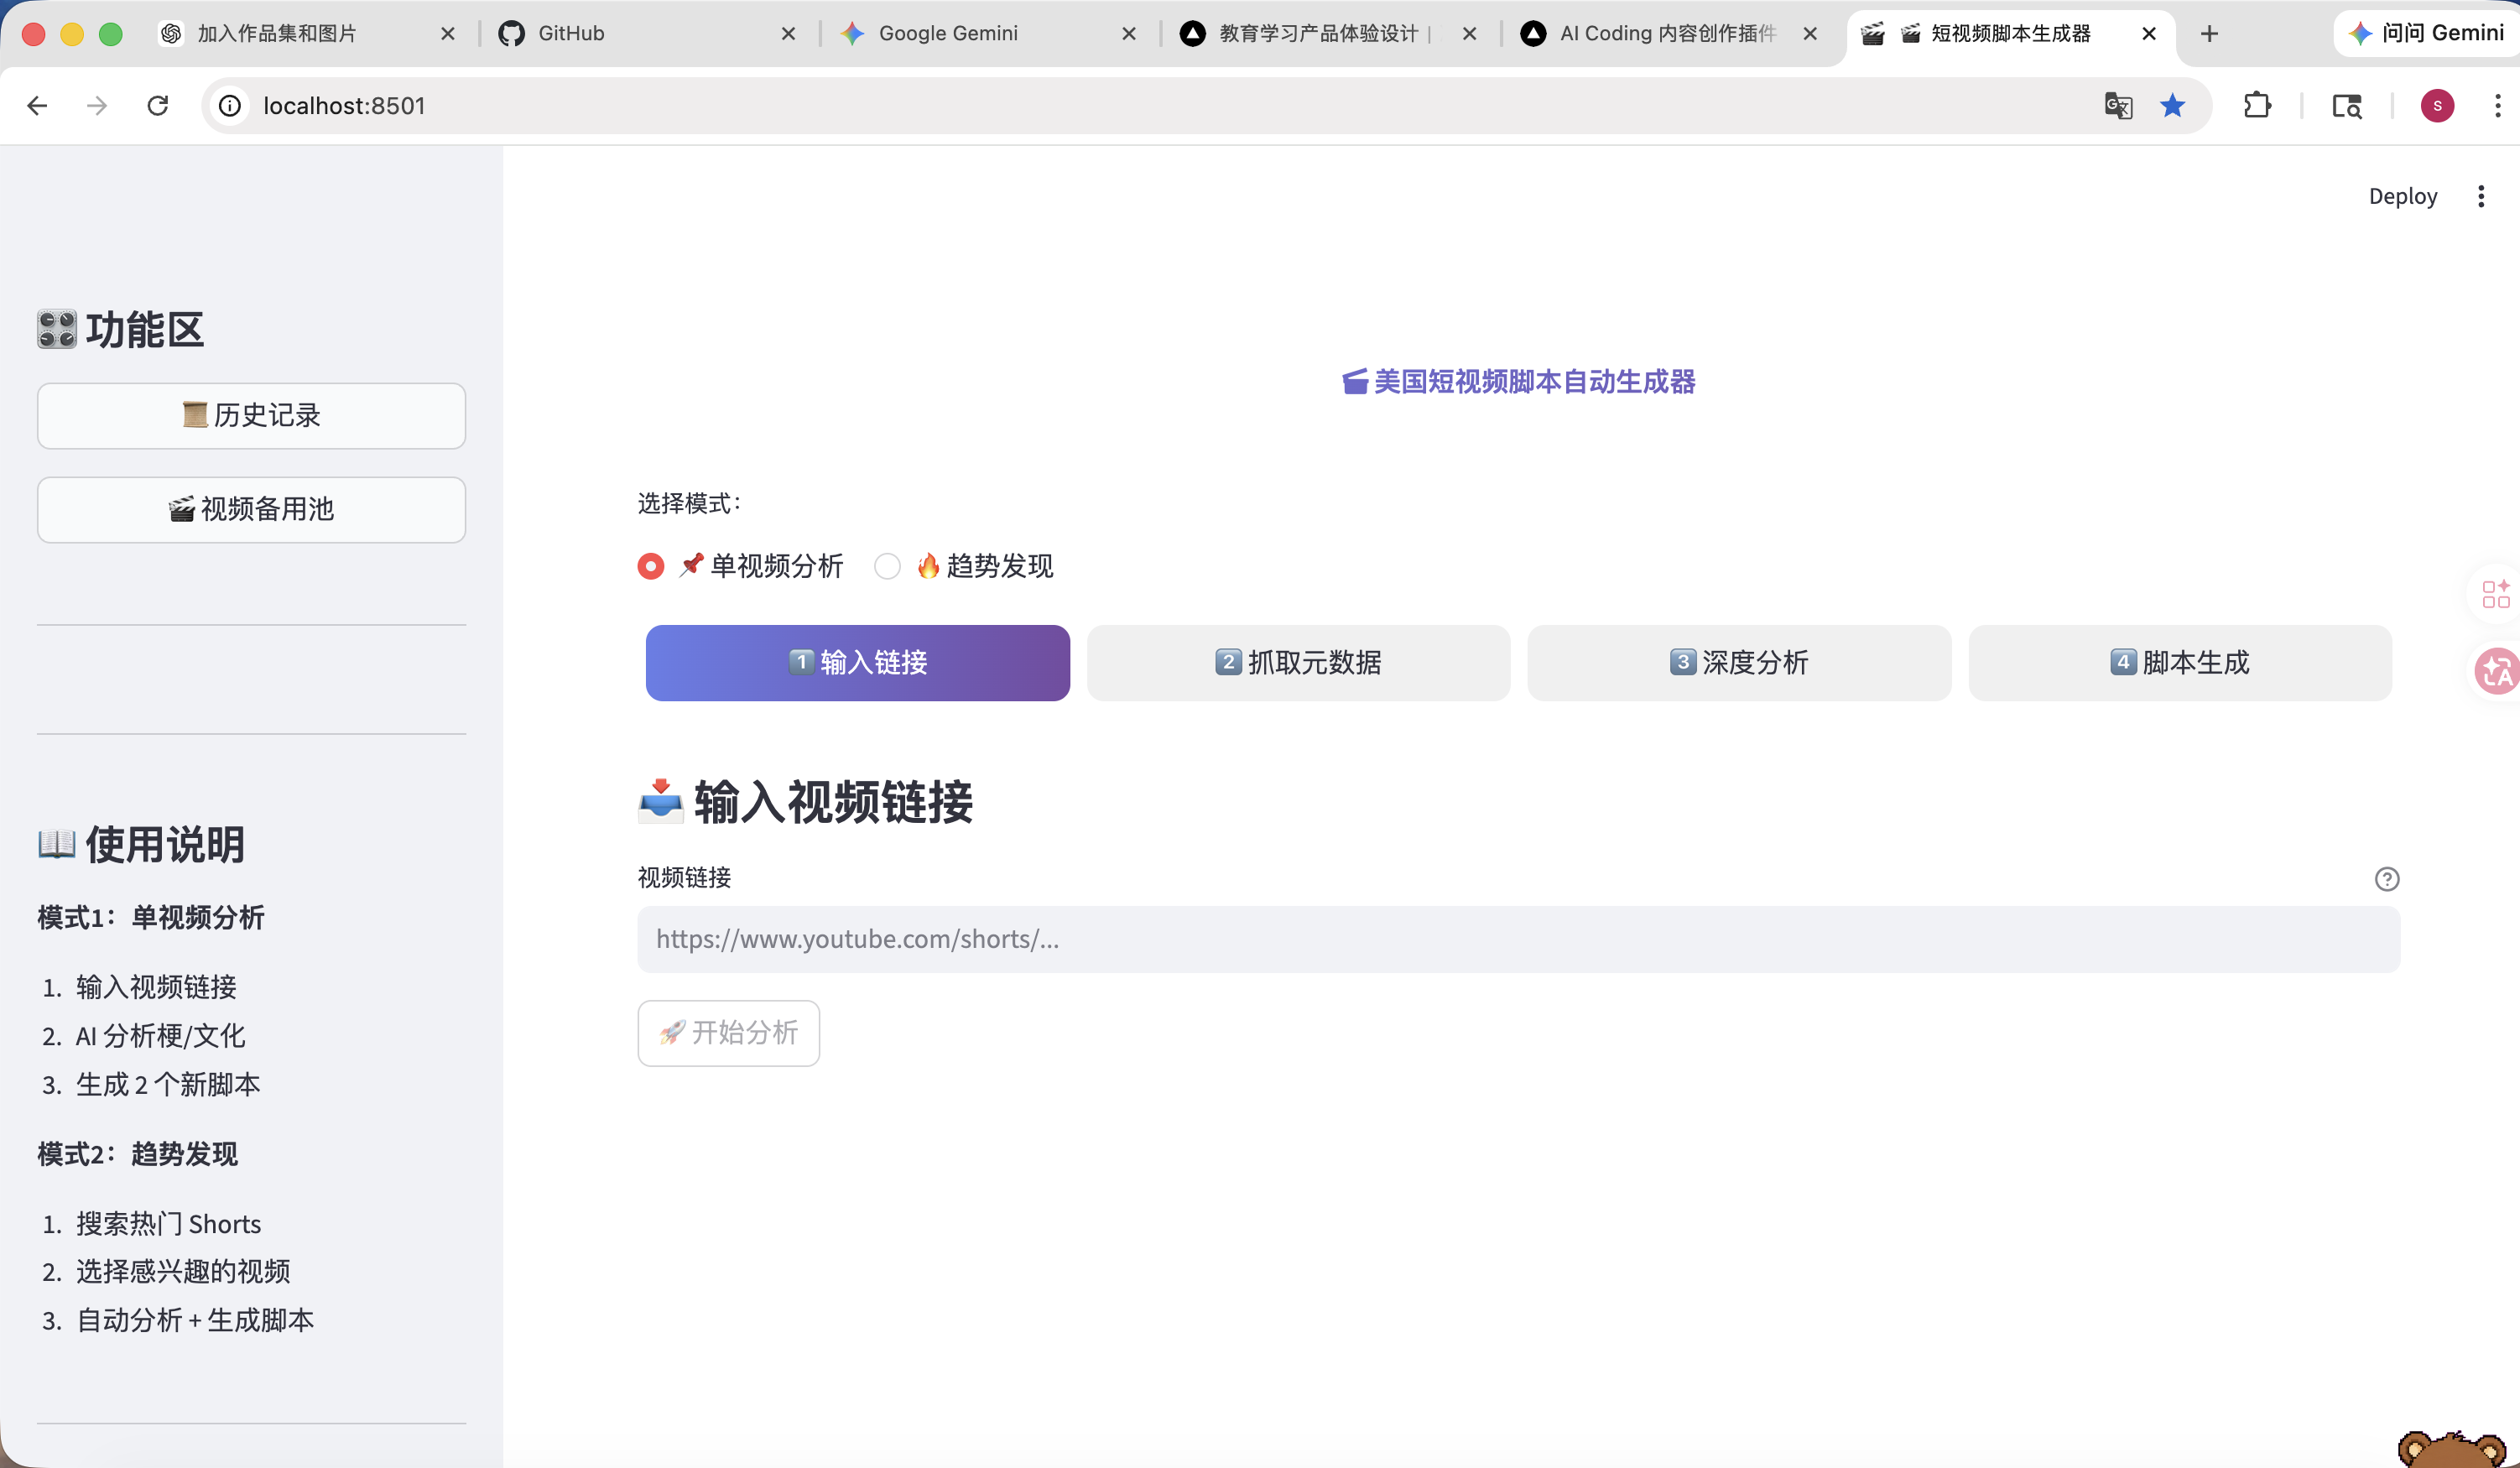
Task: Open the Chrome profile avatar
Action: 2437,106
